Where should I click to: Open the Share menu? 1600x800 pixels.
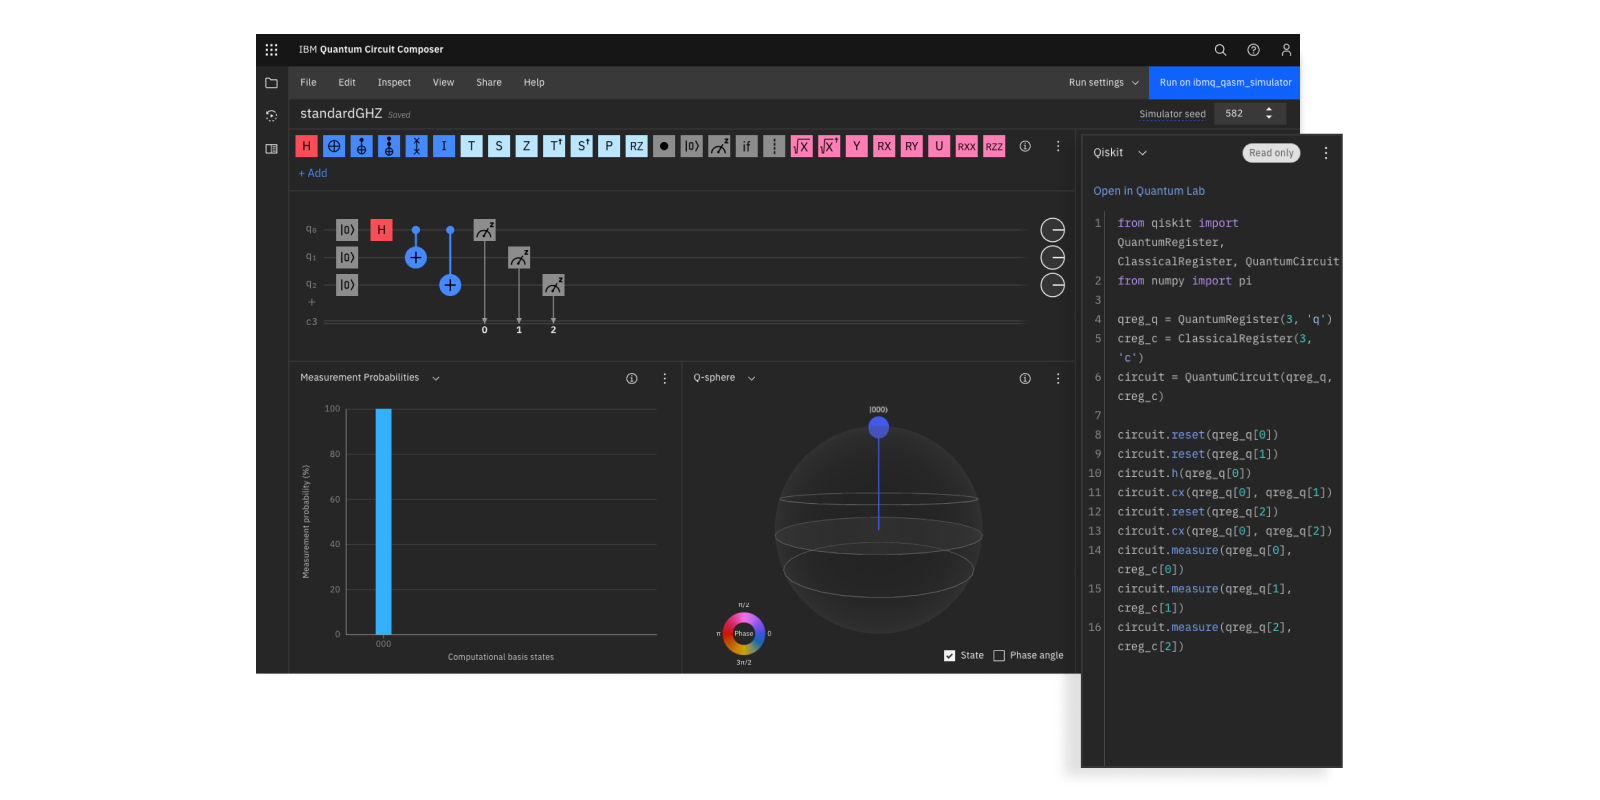(489, 83)
